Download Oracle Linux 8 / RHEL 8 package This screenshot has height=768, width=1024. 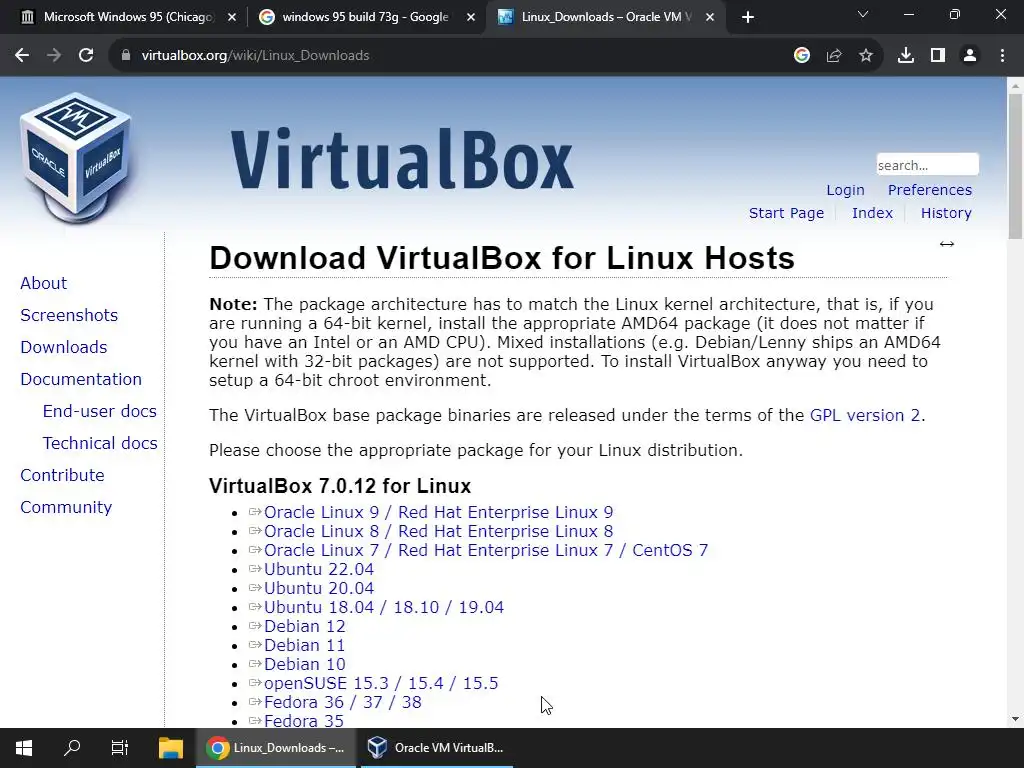438,532
